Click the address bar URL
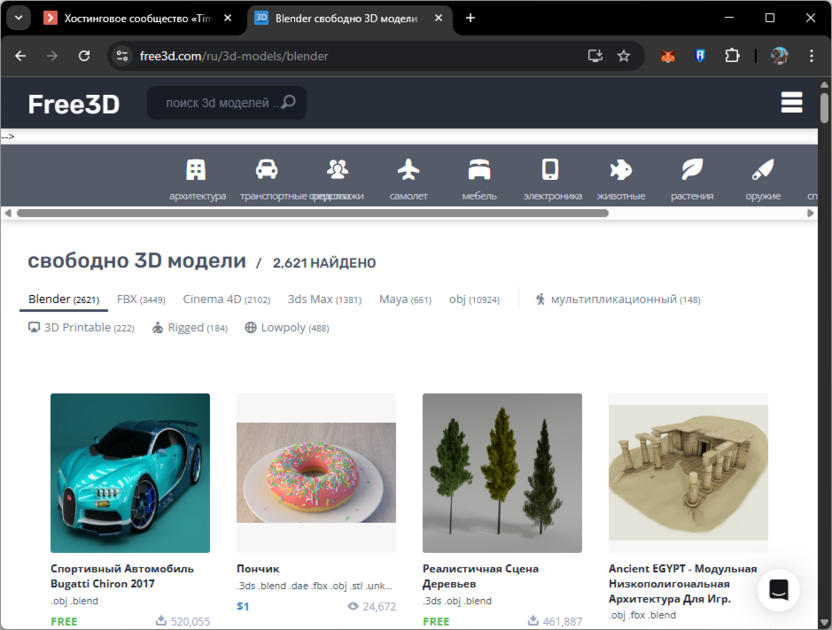This screenshot has height=630, width=832. click(233, 56)
